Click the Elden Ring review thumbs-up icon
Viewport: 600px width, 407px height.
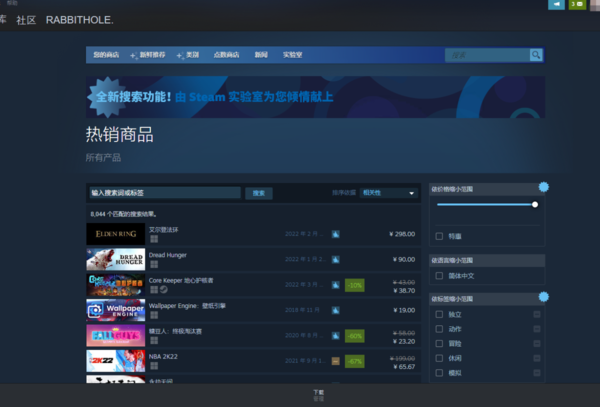(x=336, y=234)
